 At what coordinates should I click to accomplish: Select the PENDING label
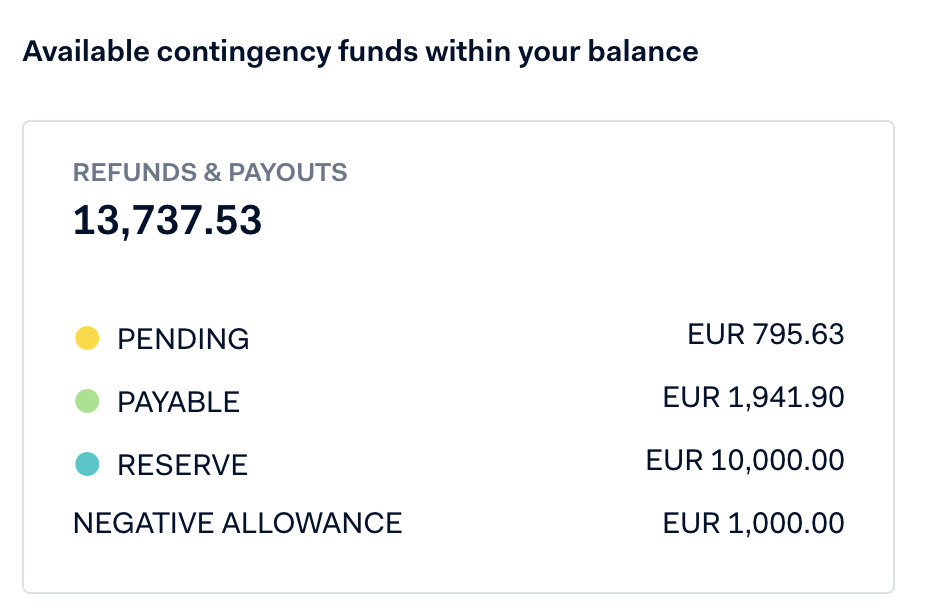tap(183, 339)
